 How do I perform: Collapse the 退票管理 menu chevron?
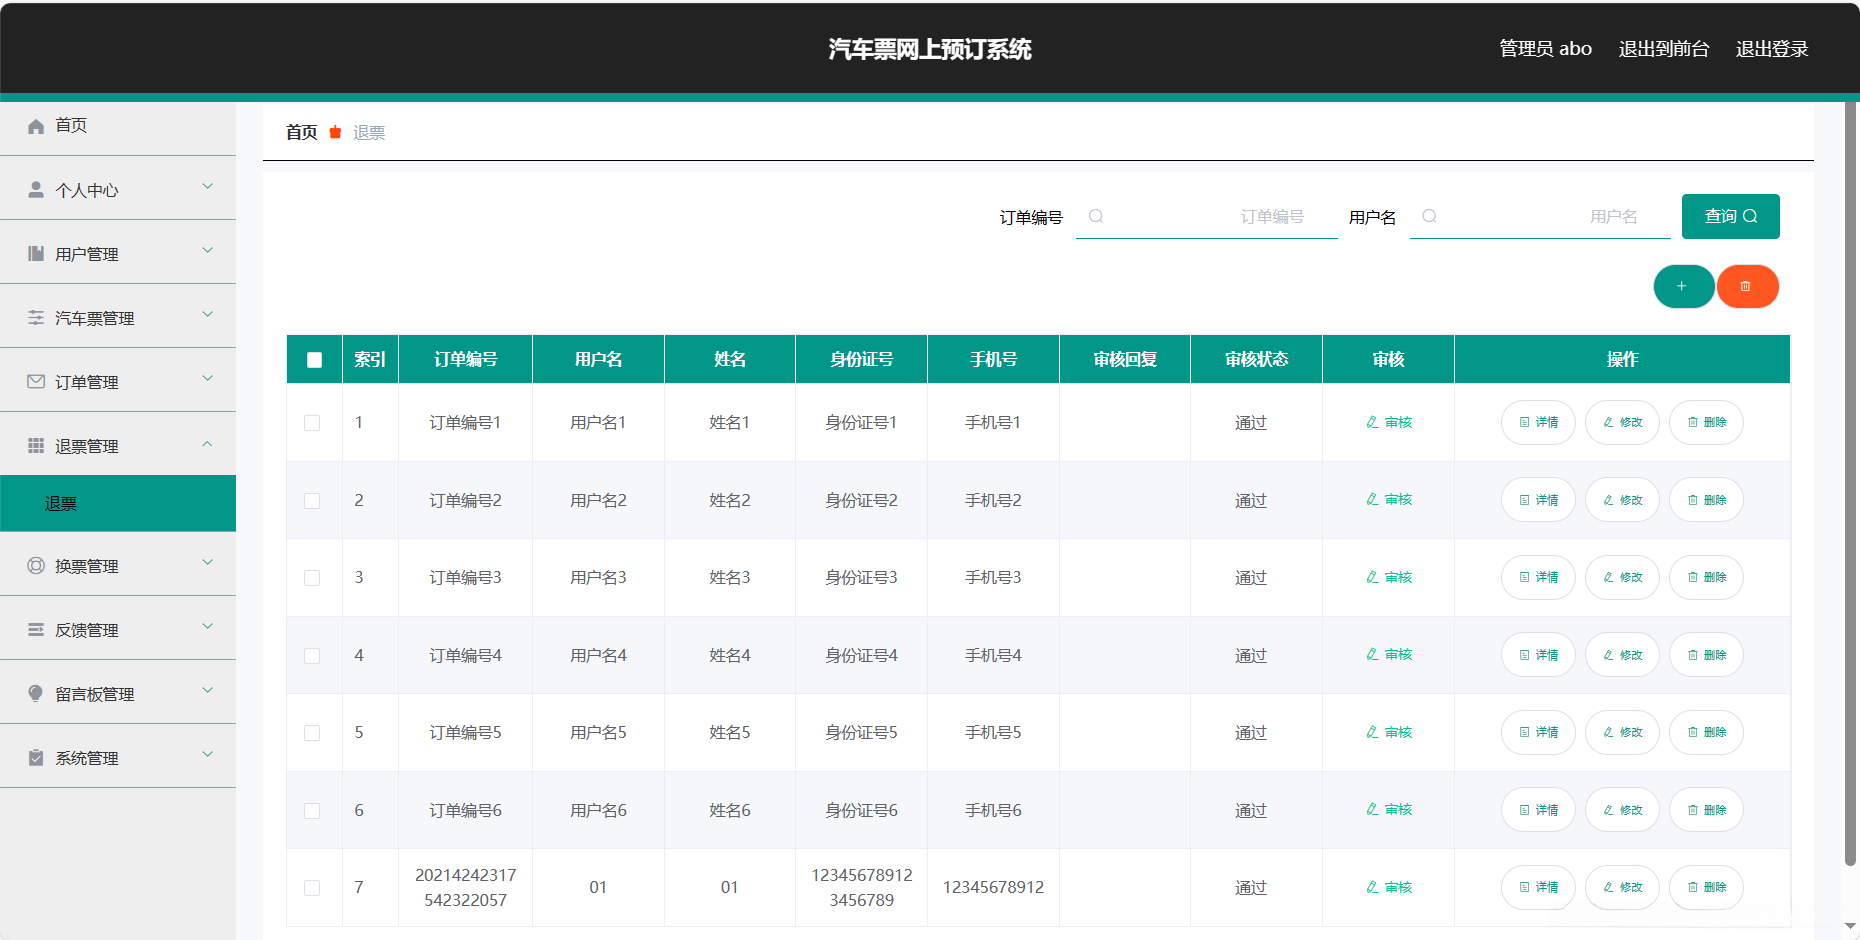208,443
